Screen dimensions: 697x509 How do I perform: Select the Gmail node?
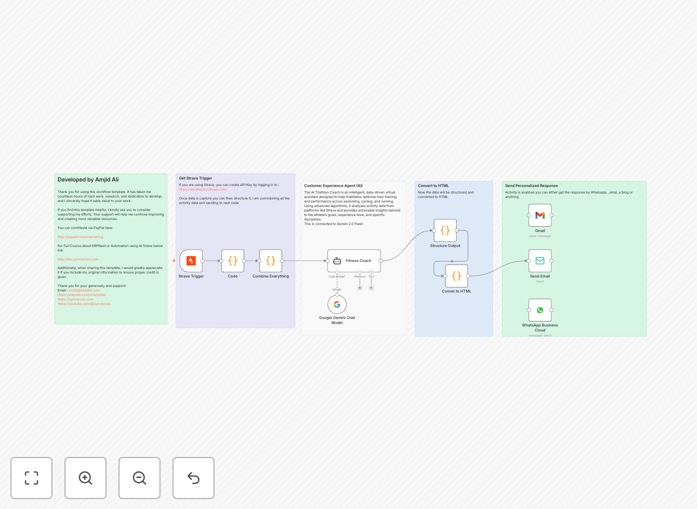click(x=540, y=216)
